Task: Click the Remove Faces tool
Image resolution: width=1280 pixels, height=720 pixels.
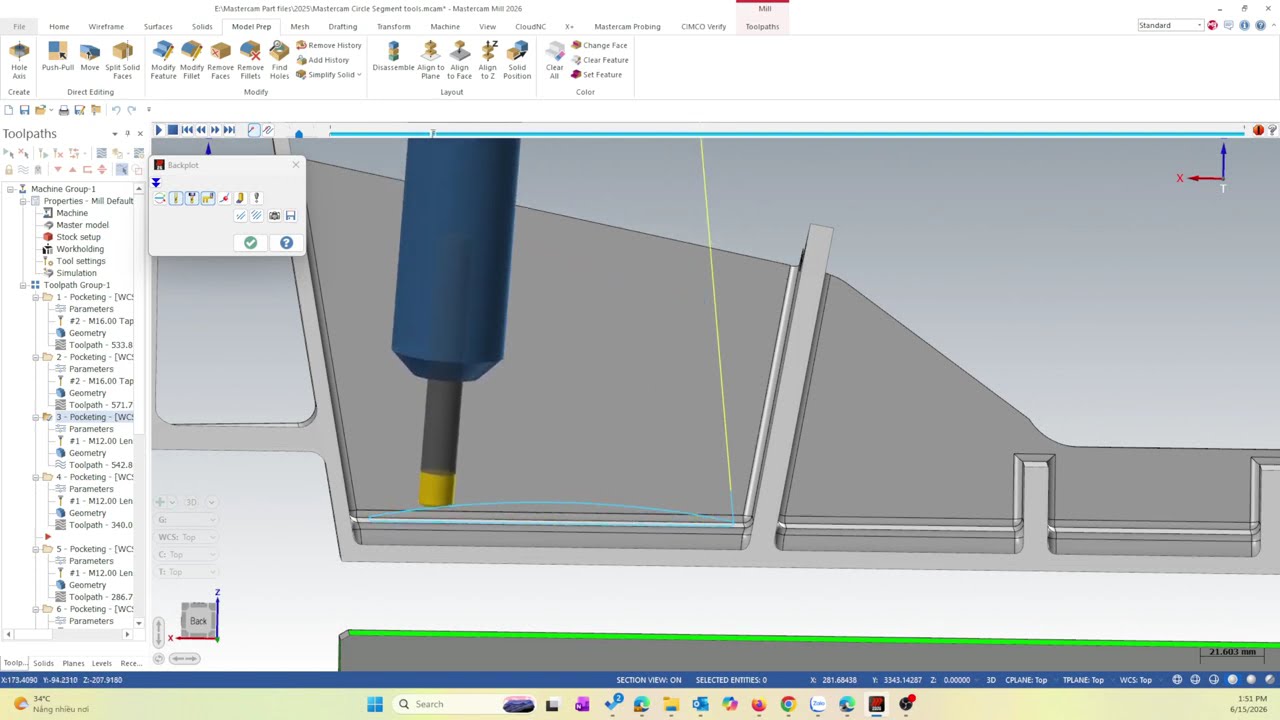Action: pyautogui.click(x=220, y=60)
